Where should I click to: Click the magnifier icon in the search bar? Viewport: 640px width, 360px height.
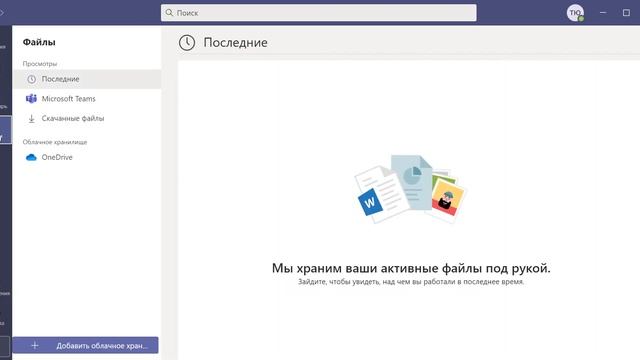169,13
